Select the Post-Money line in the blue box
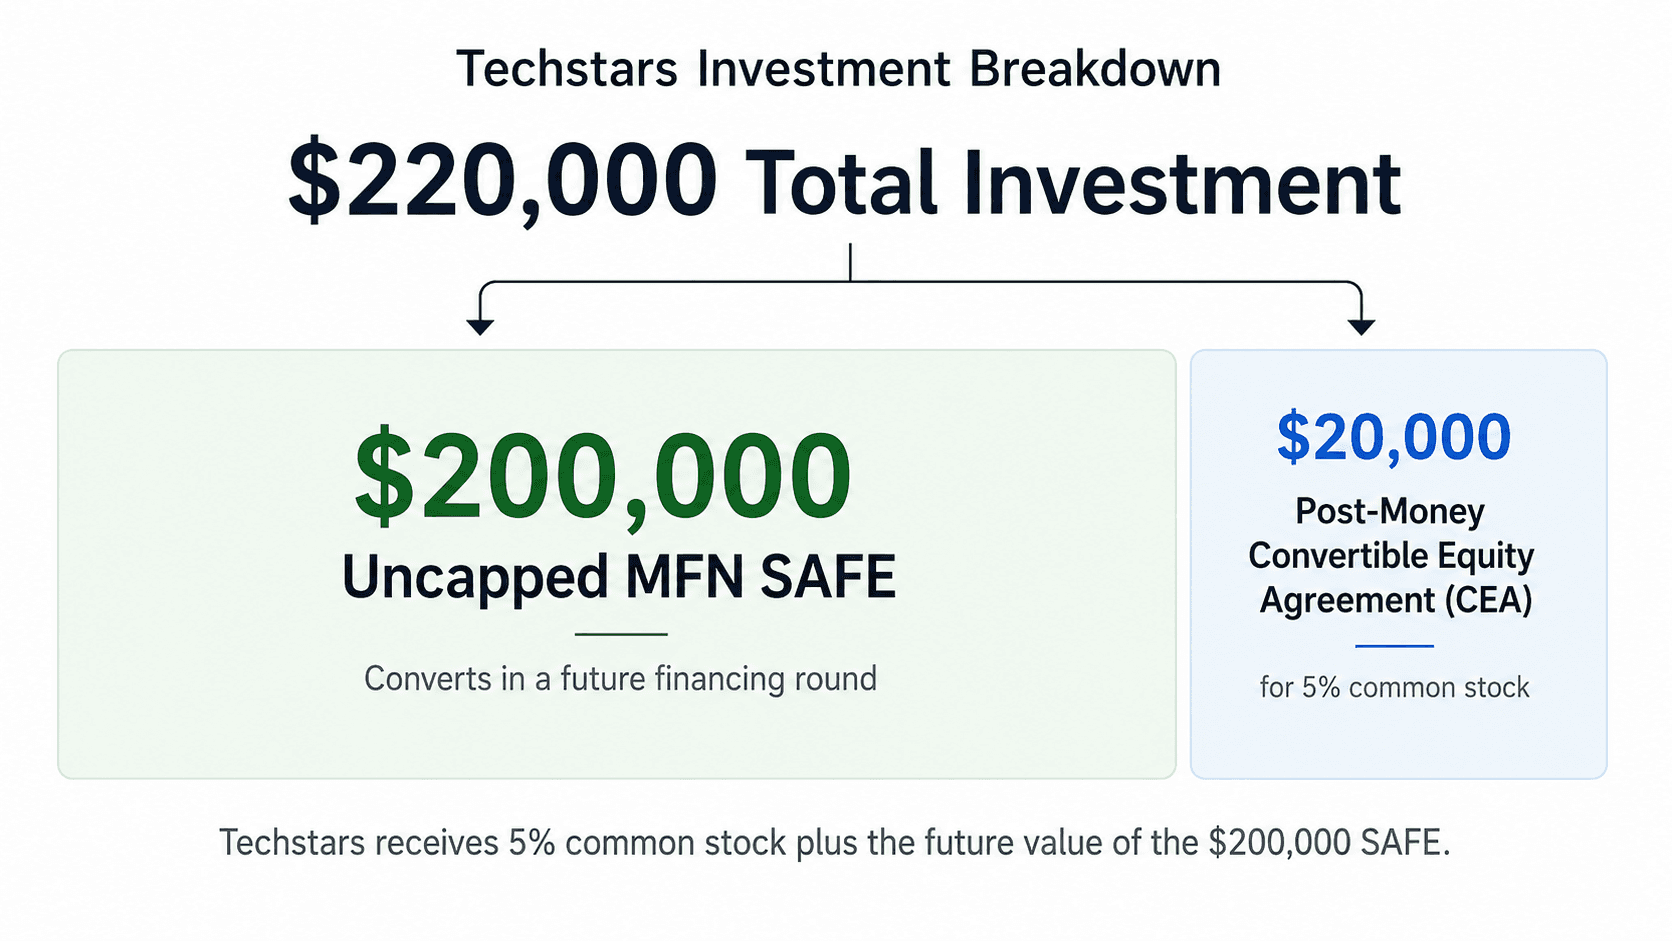 1390,511
